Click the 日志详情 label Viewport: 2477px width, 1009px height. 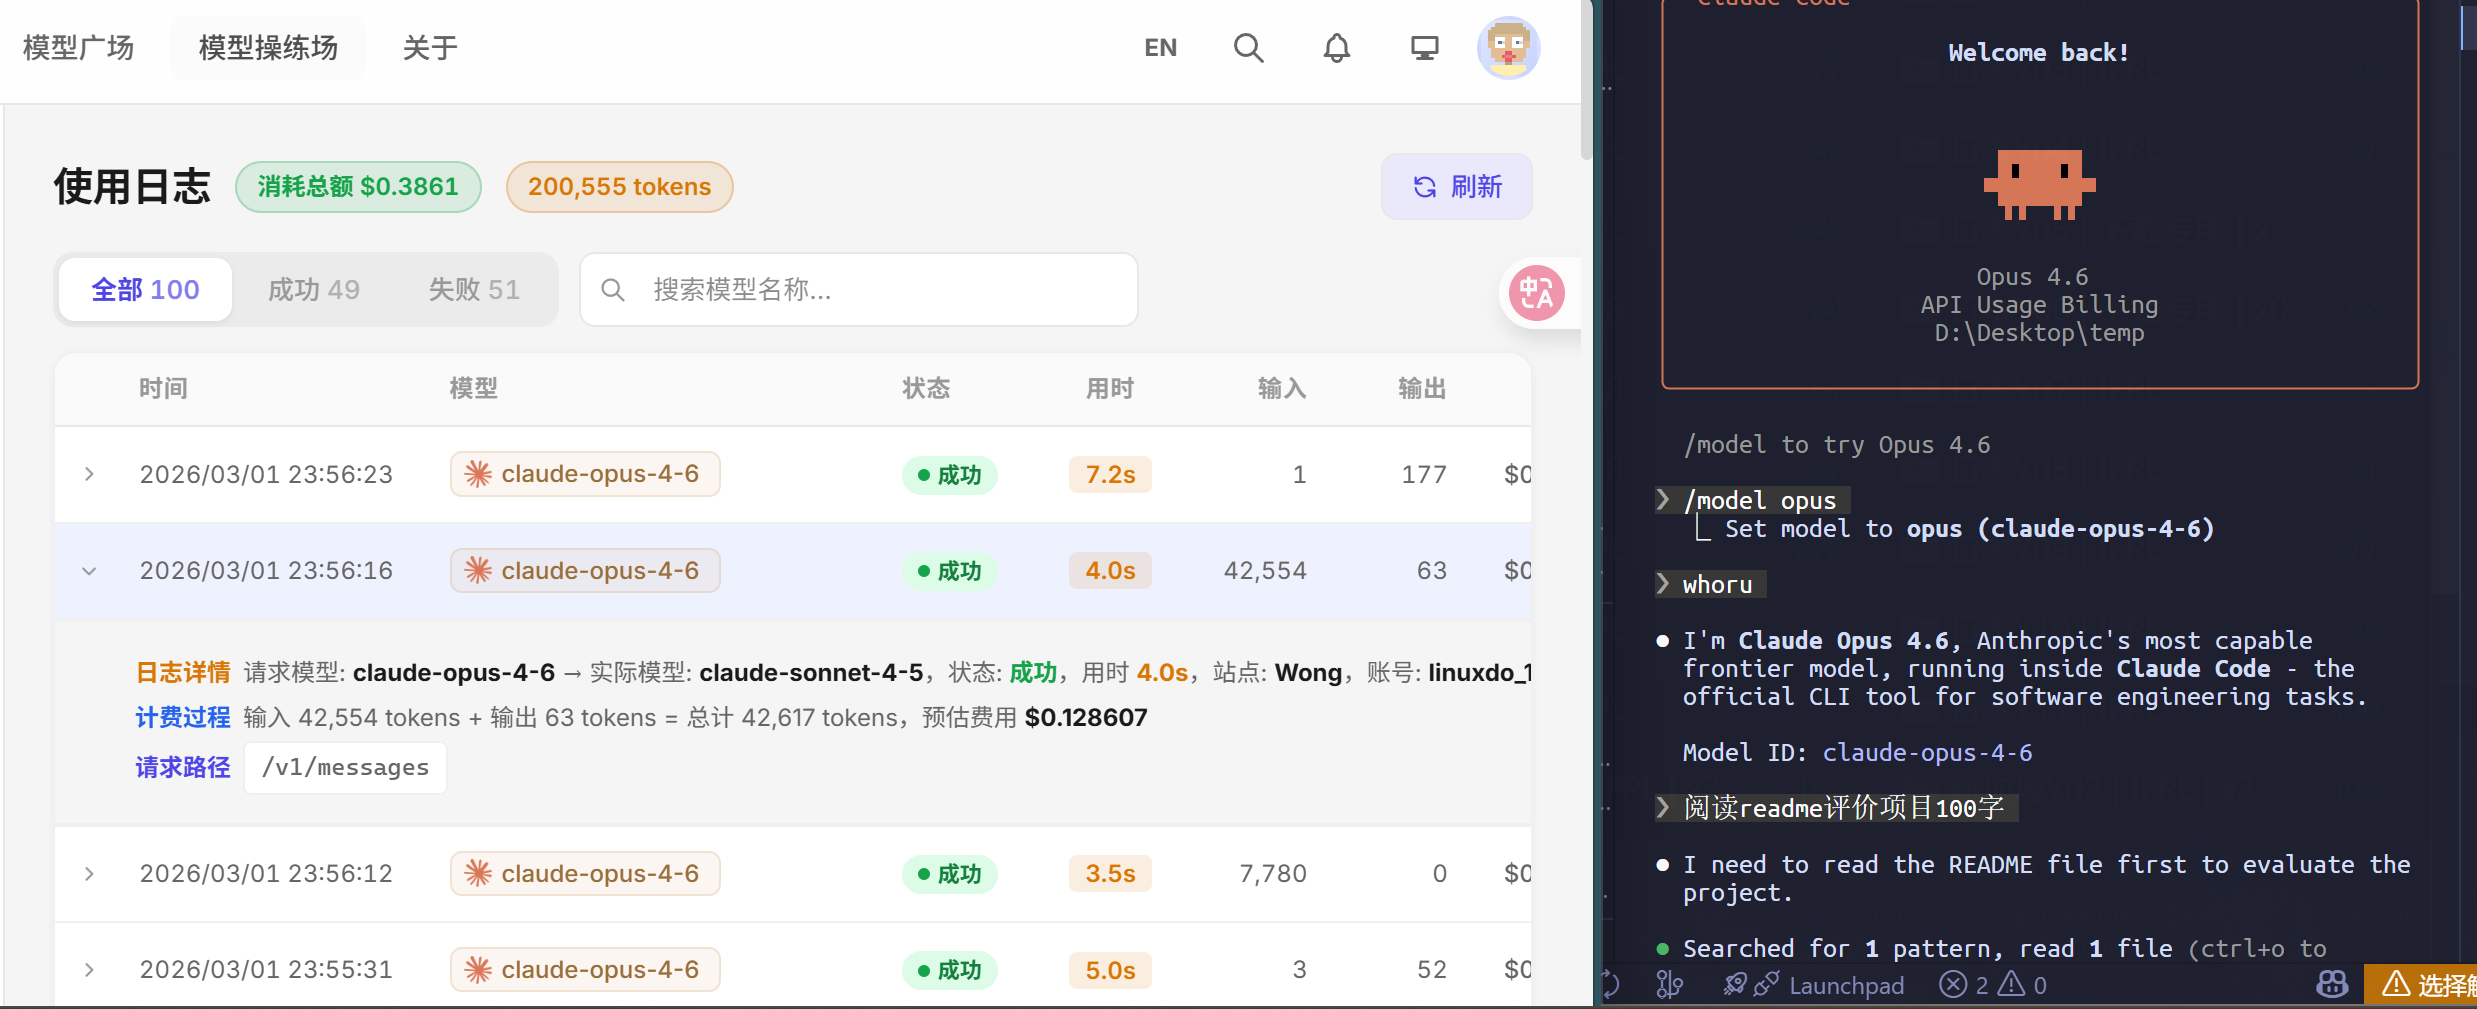183,673
